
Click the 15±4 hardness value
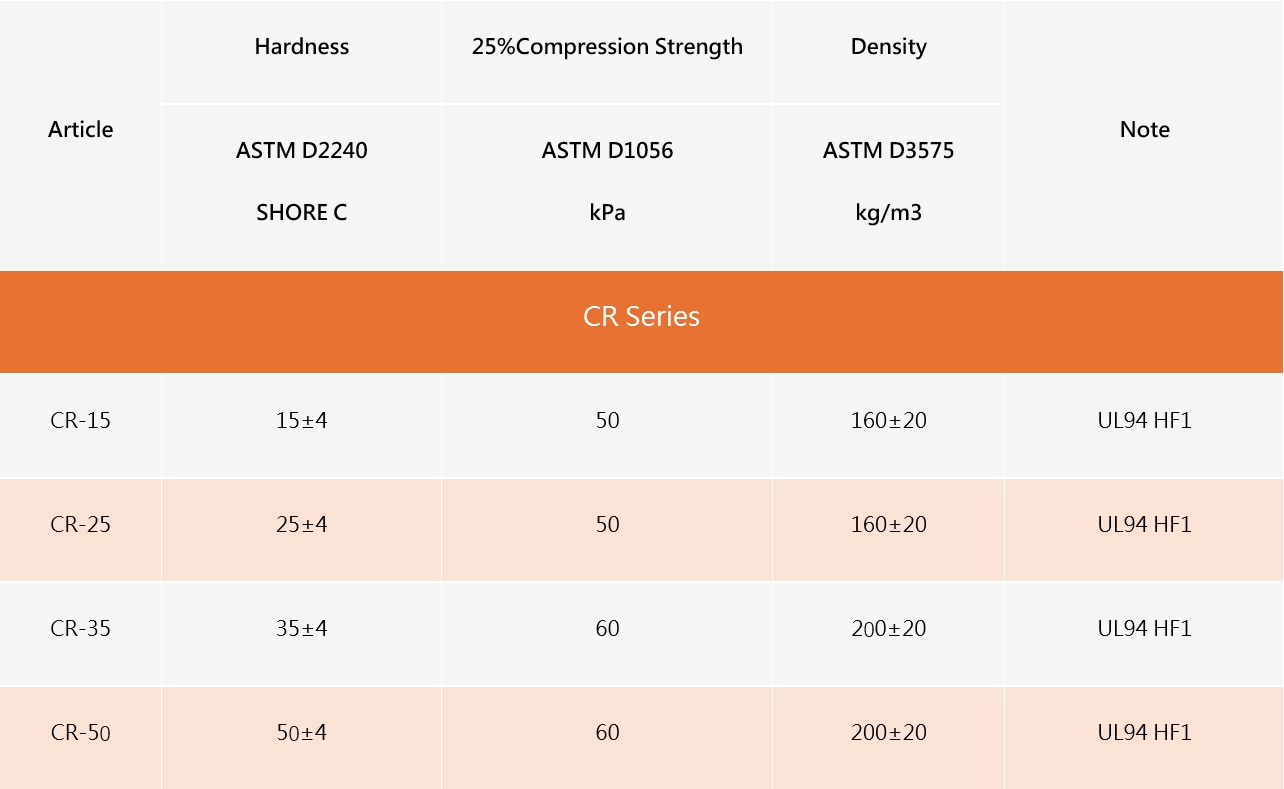[x=302, y=421]
